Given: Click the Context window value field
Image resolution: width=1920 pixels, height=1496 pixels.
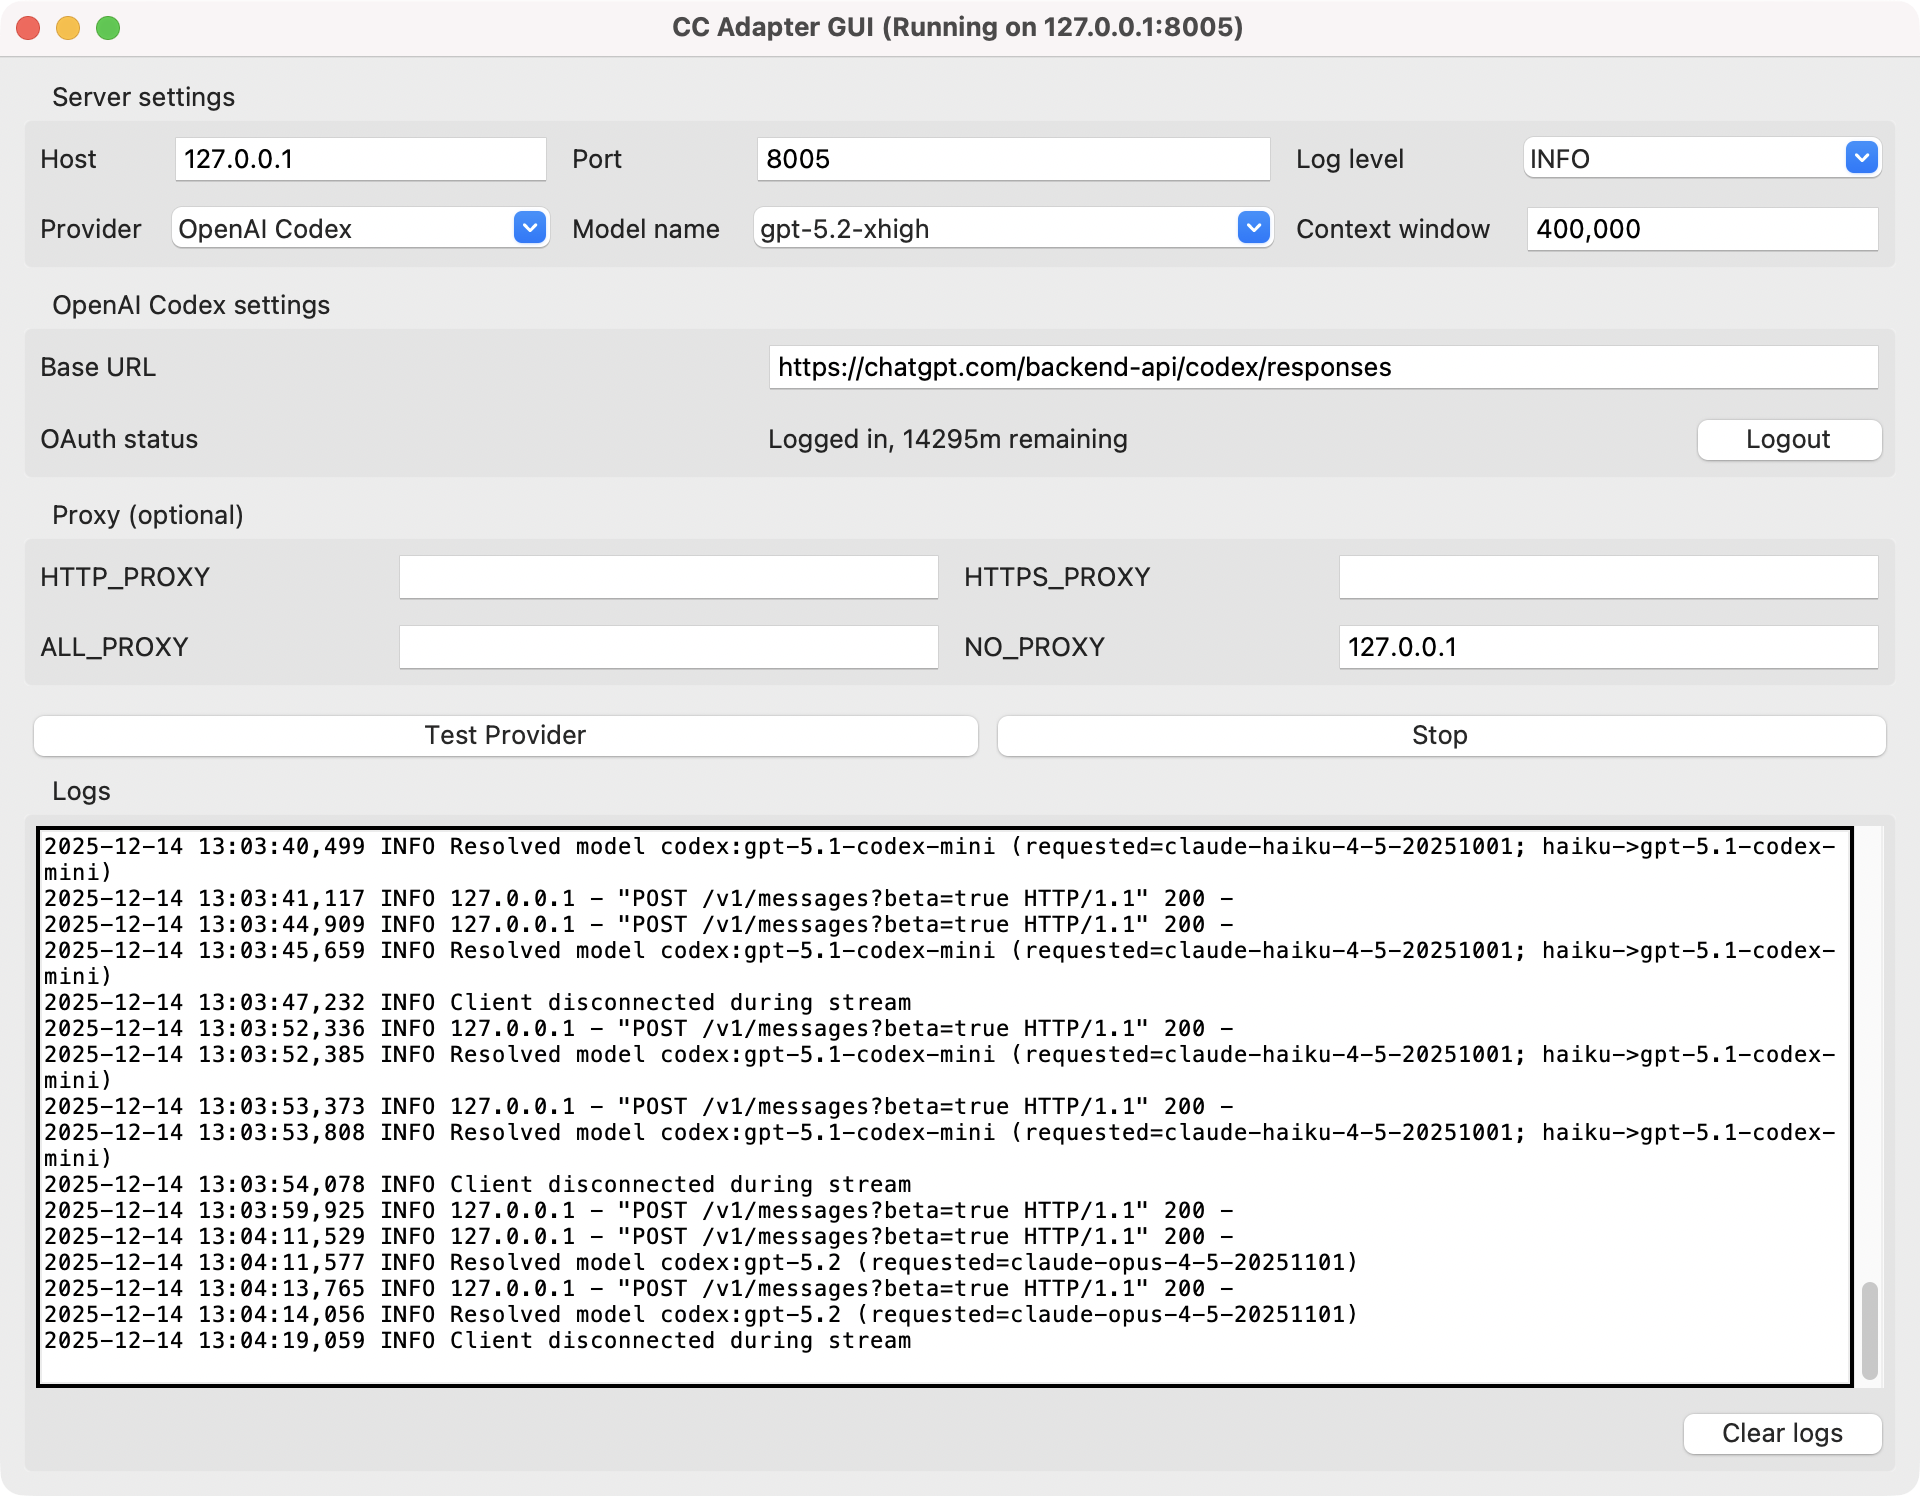Looking at the screenshot, I should tap(1702, 229).
